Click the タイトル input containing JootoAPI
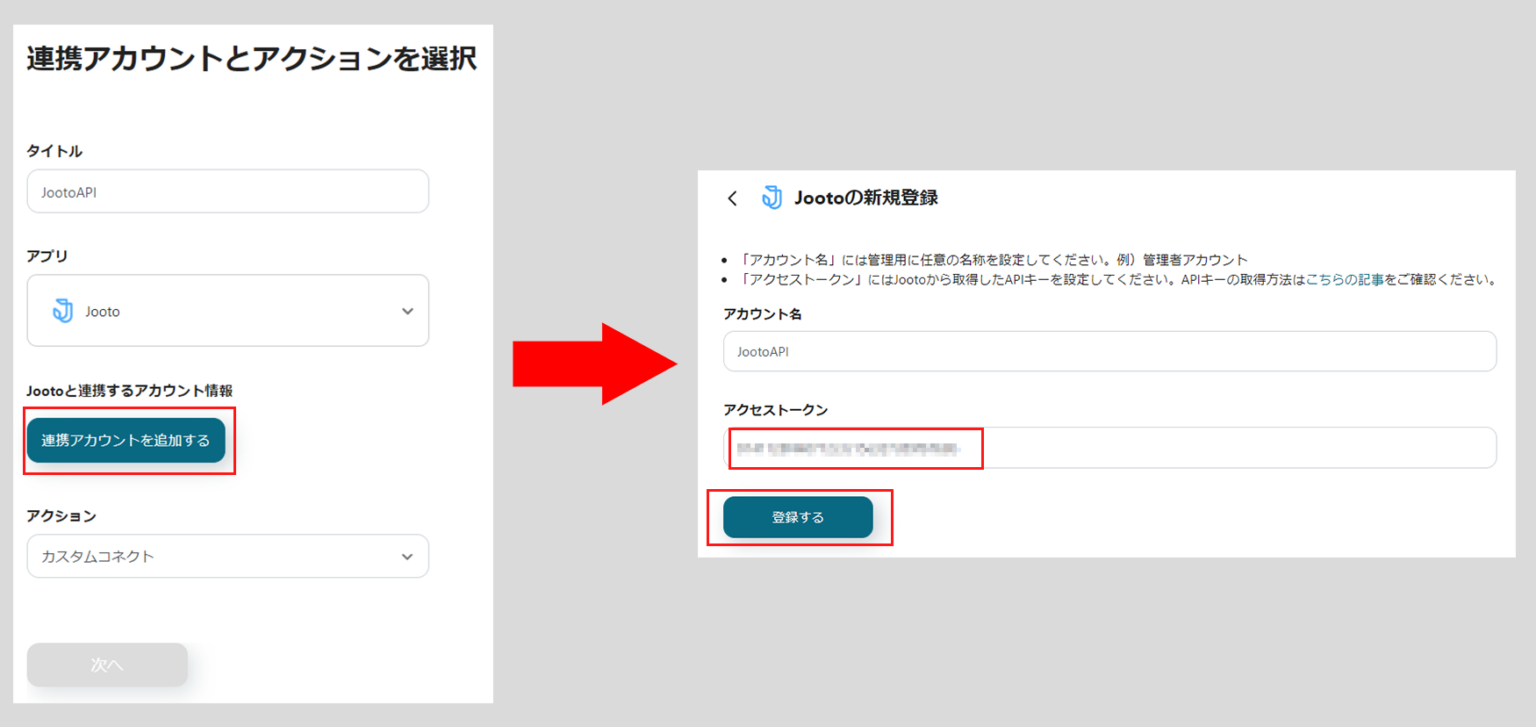This screenshot has width=1536, height=727. [x=228, y=191]
